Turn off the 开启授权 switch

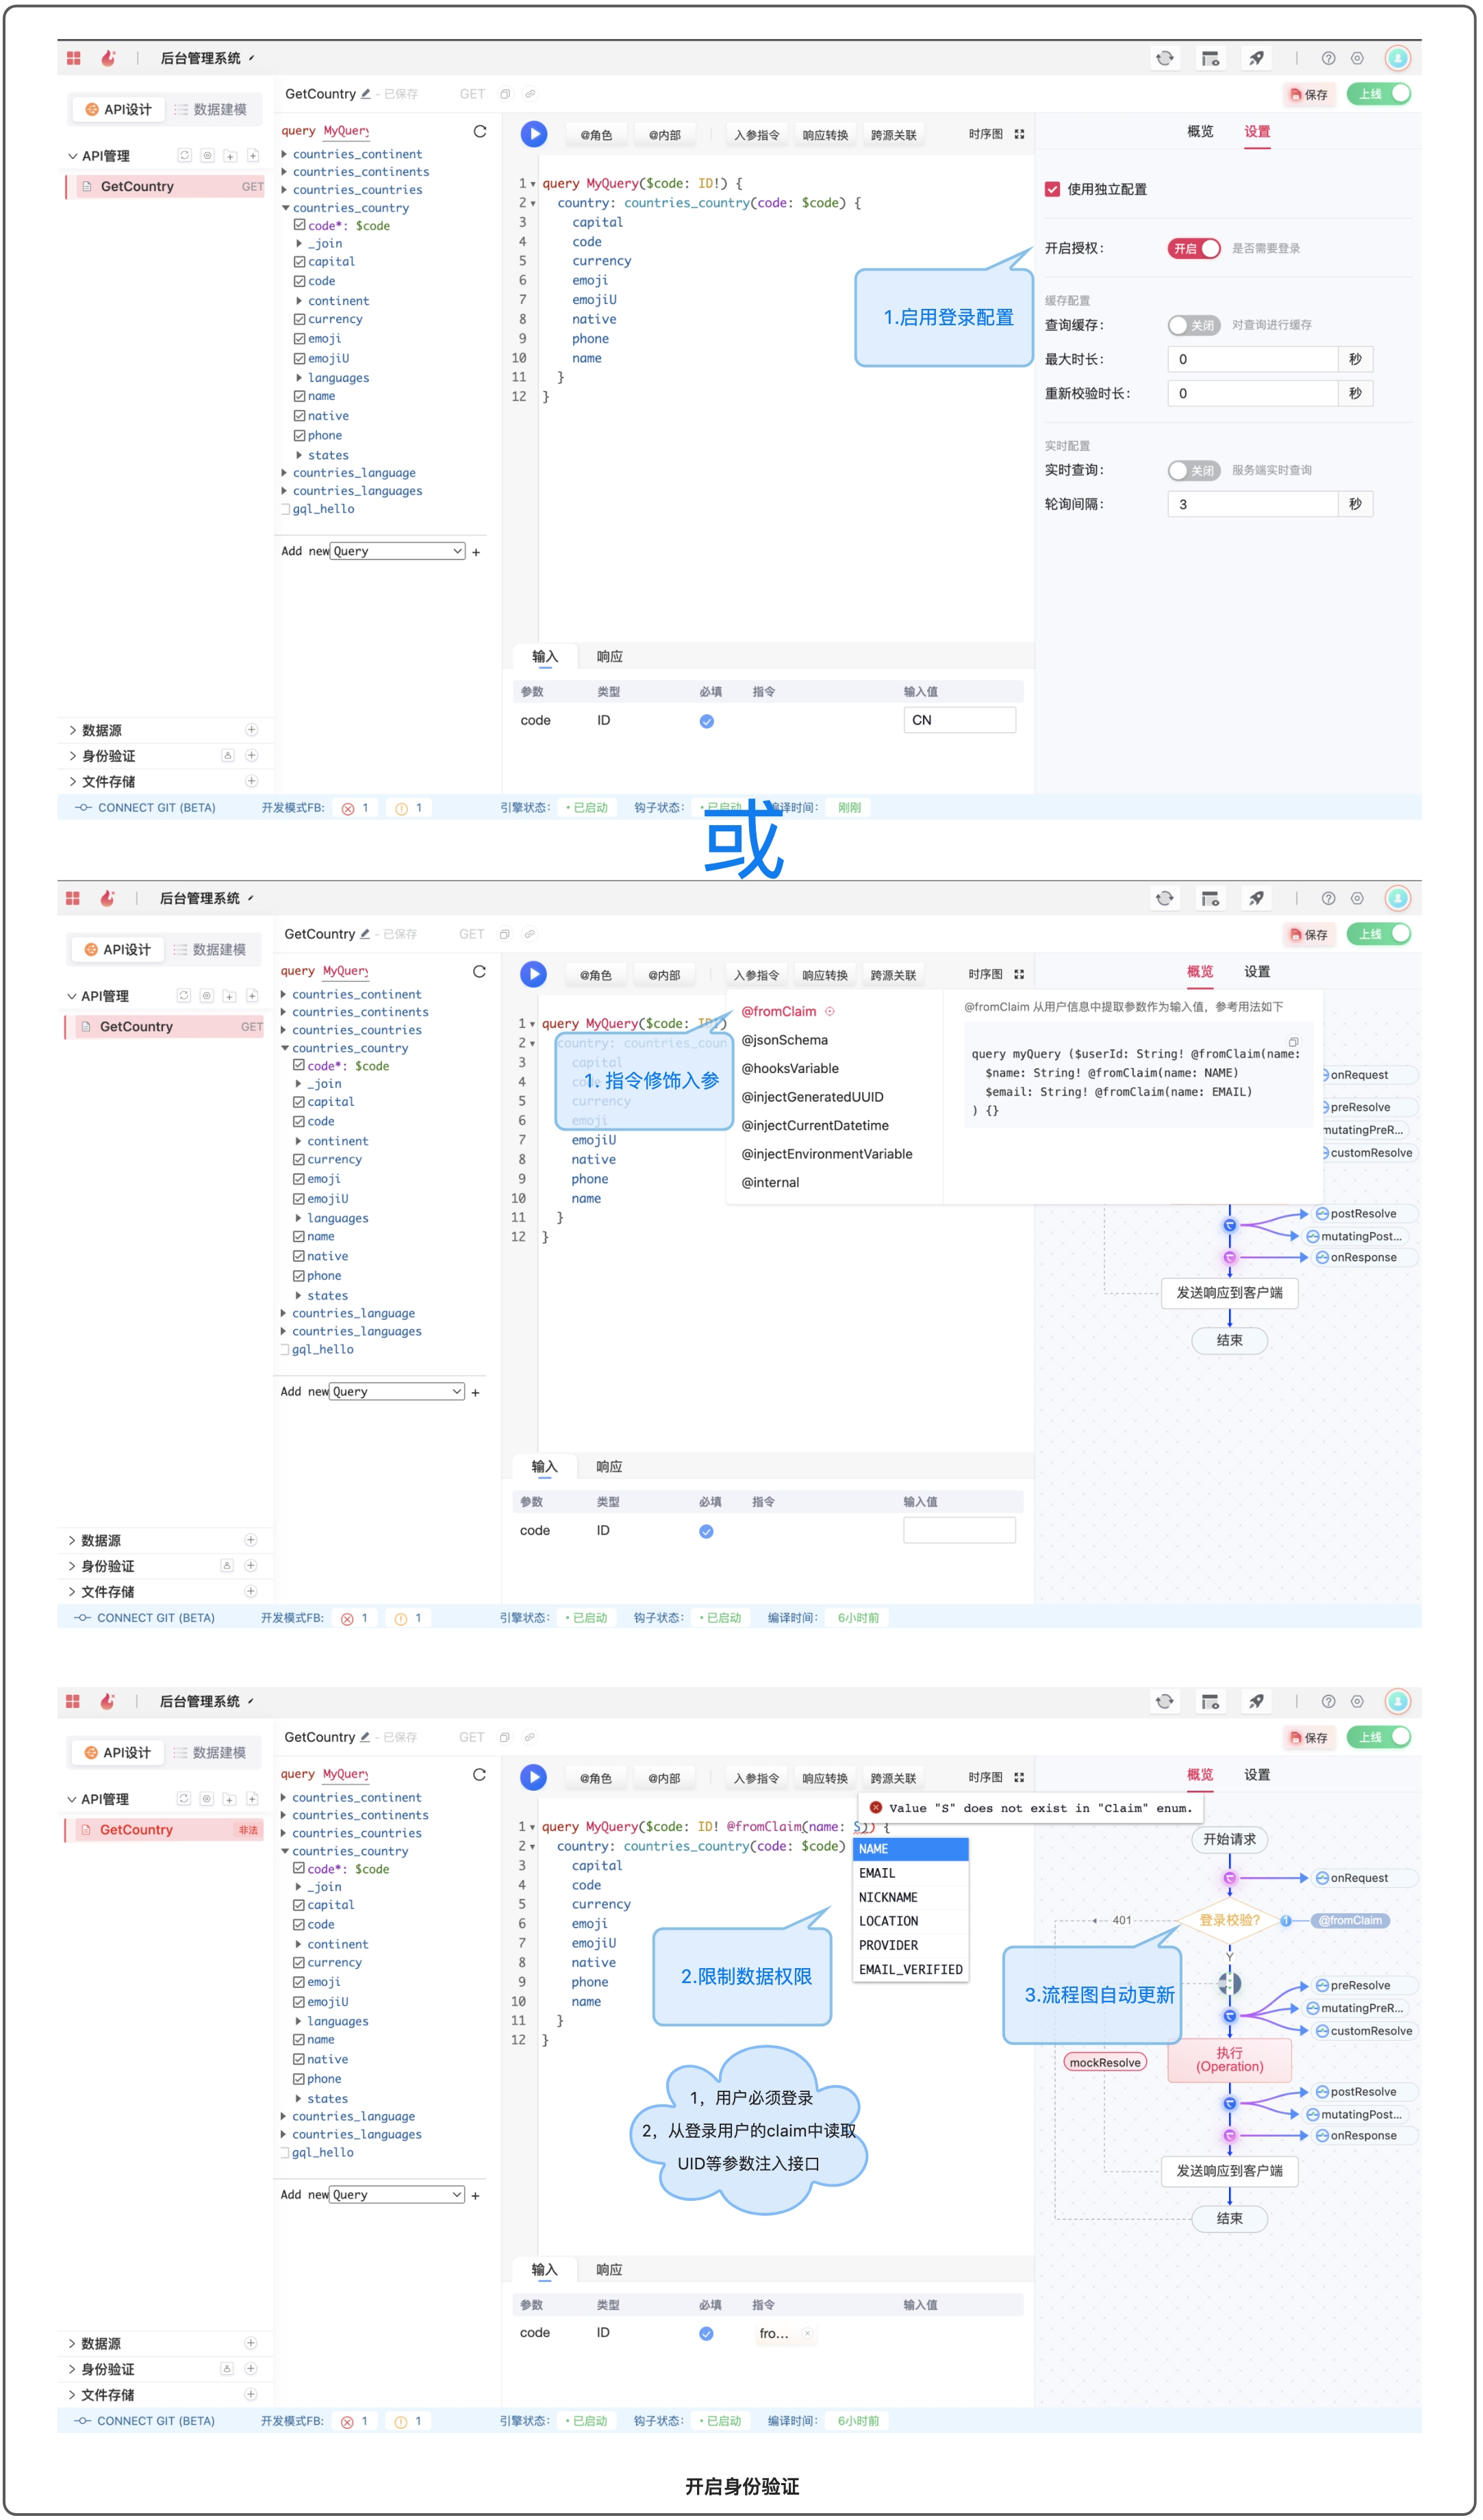pos(1193,248)
